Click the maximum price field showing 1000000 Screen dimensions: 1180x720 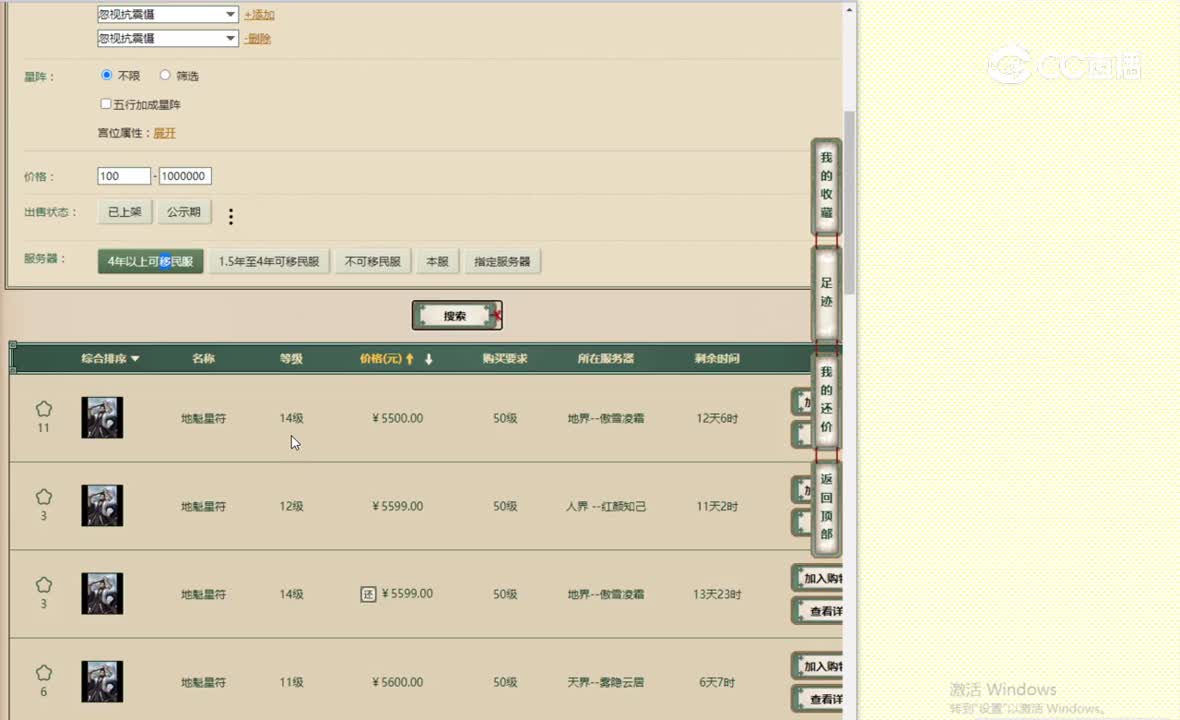(x=185, y=176)
